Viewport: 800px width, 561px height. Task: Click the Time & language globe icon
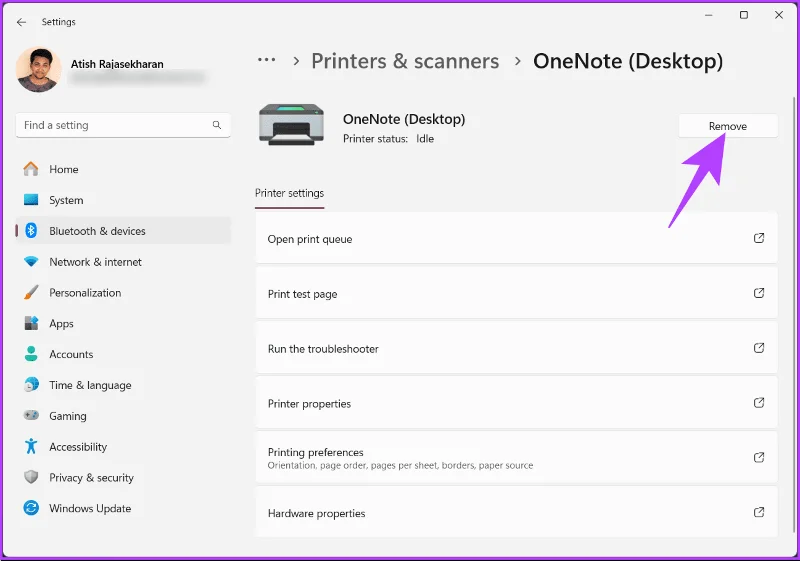click(31, 385)
